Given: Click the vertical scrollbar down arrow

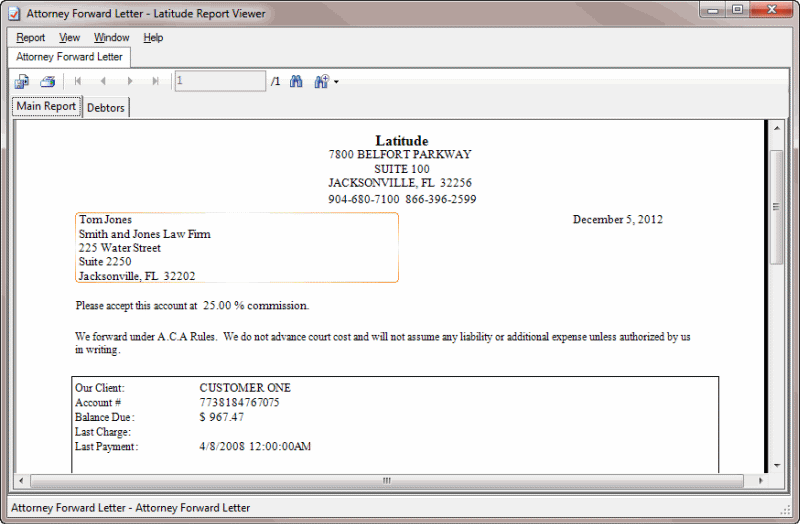Looking at the screenshot, I should tap(777, 465).
